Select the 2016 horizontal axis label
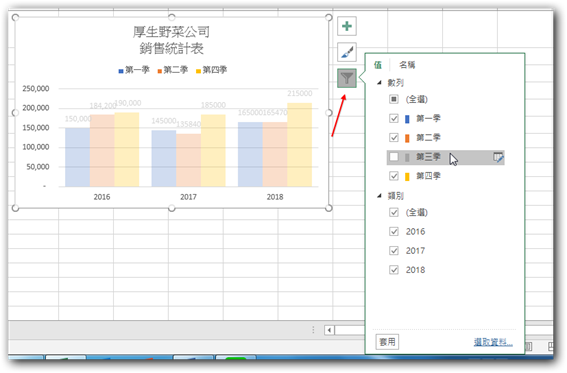This screenshot has height=373, width=567. (102, 197)
